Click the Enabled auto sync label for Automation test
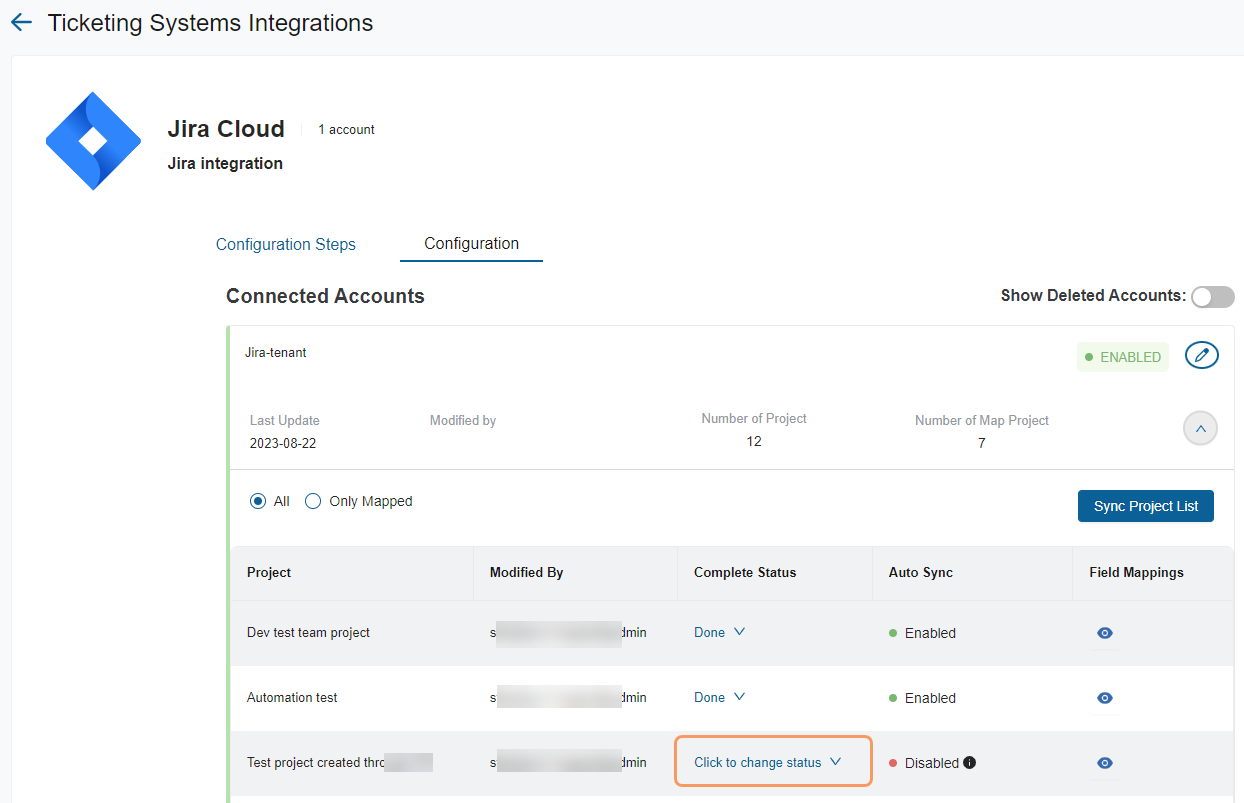Viewport: 1244px width, 803px height. (x=928, y=697)
